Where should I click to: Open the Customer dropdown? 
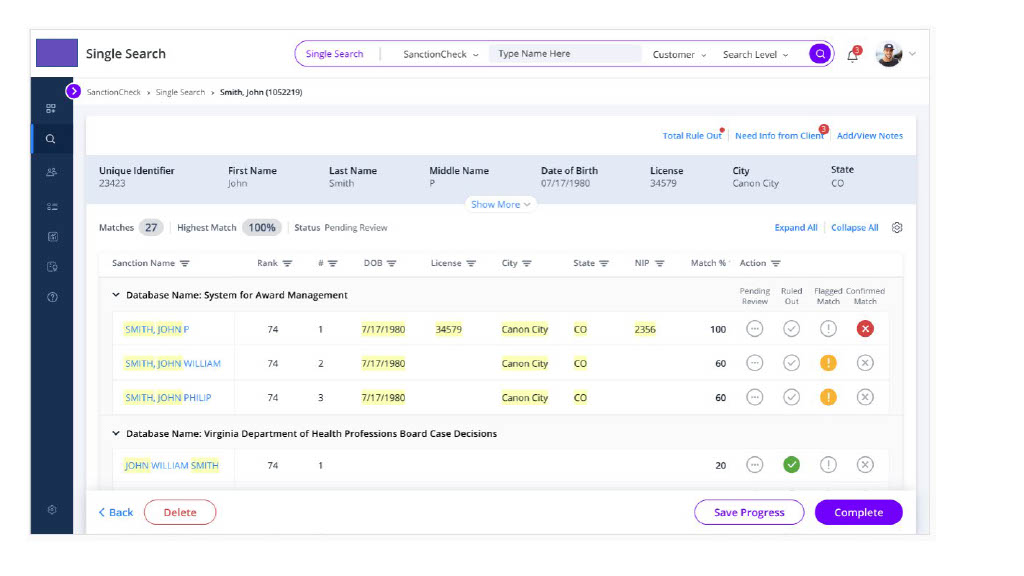point(679,55)
